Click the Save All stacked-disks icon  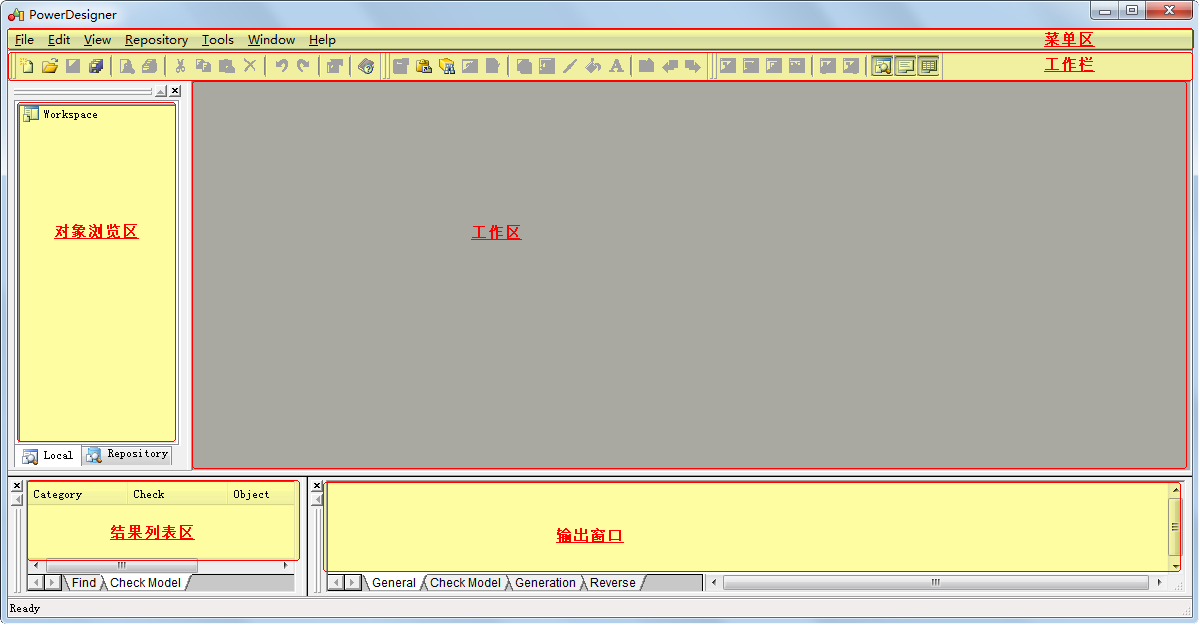[x=96, y=66]
